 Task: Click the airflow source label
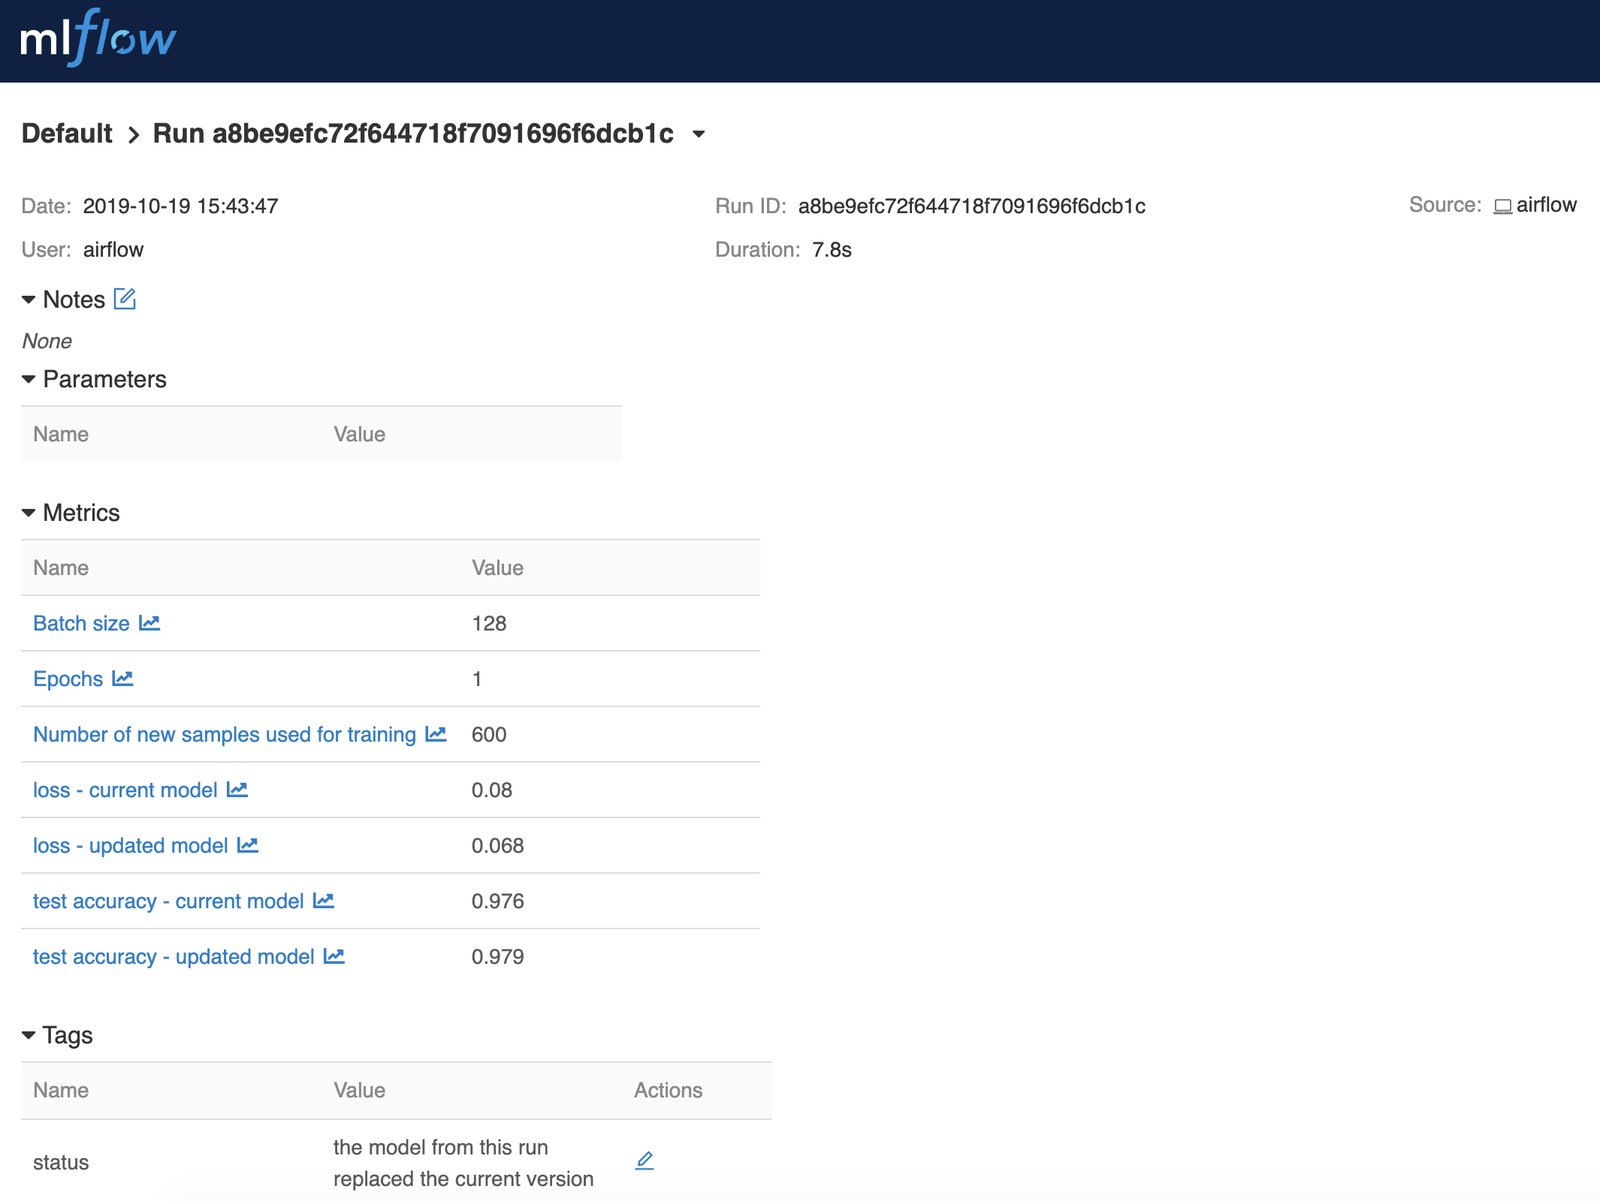point(1545,205)
